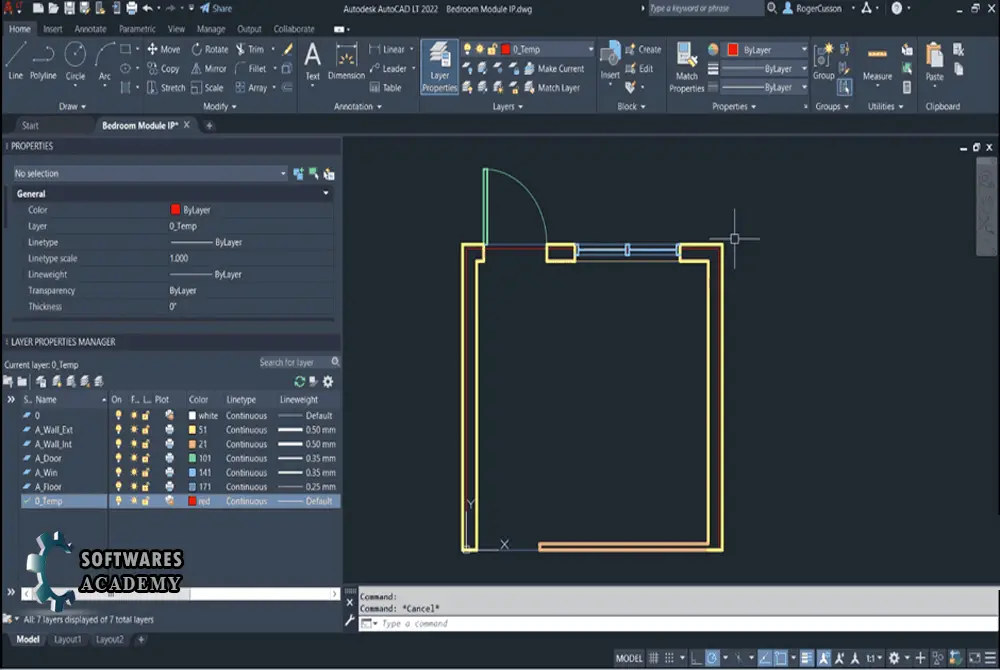Click Edit in the Block panel
The height and width of the screenshot is (670, 1000).
click(639, 68)
